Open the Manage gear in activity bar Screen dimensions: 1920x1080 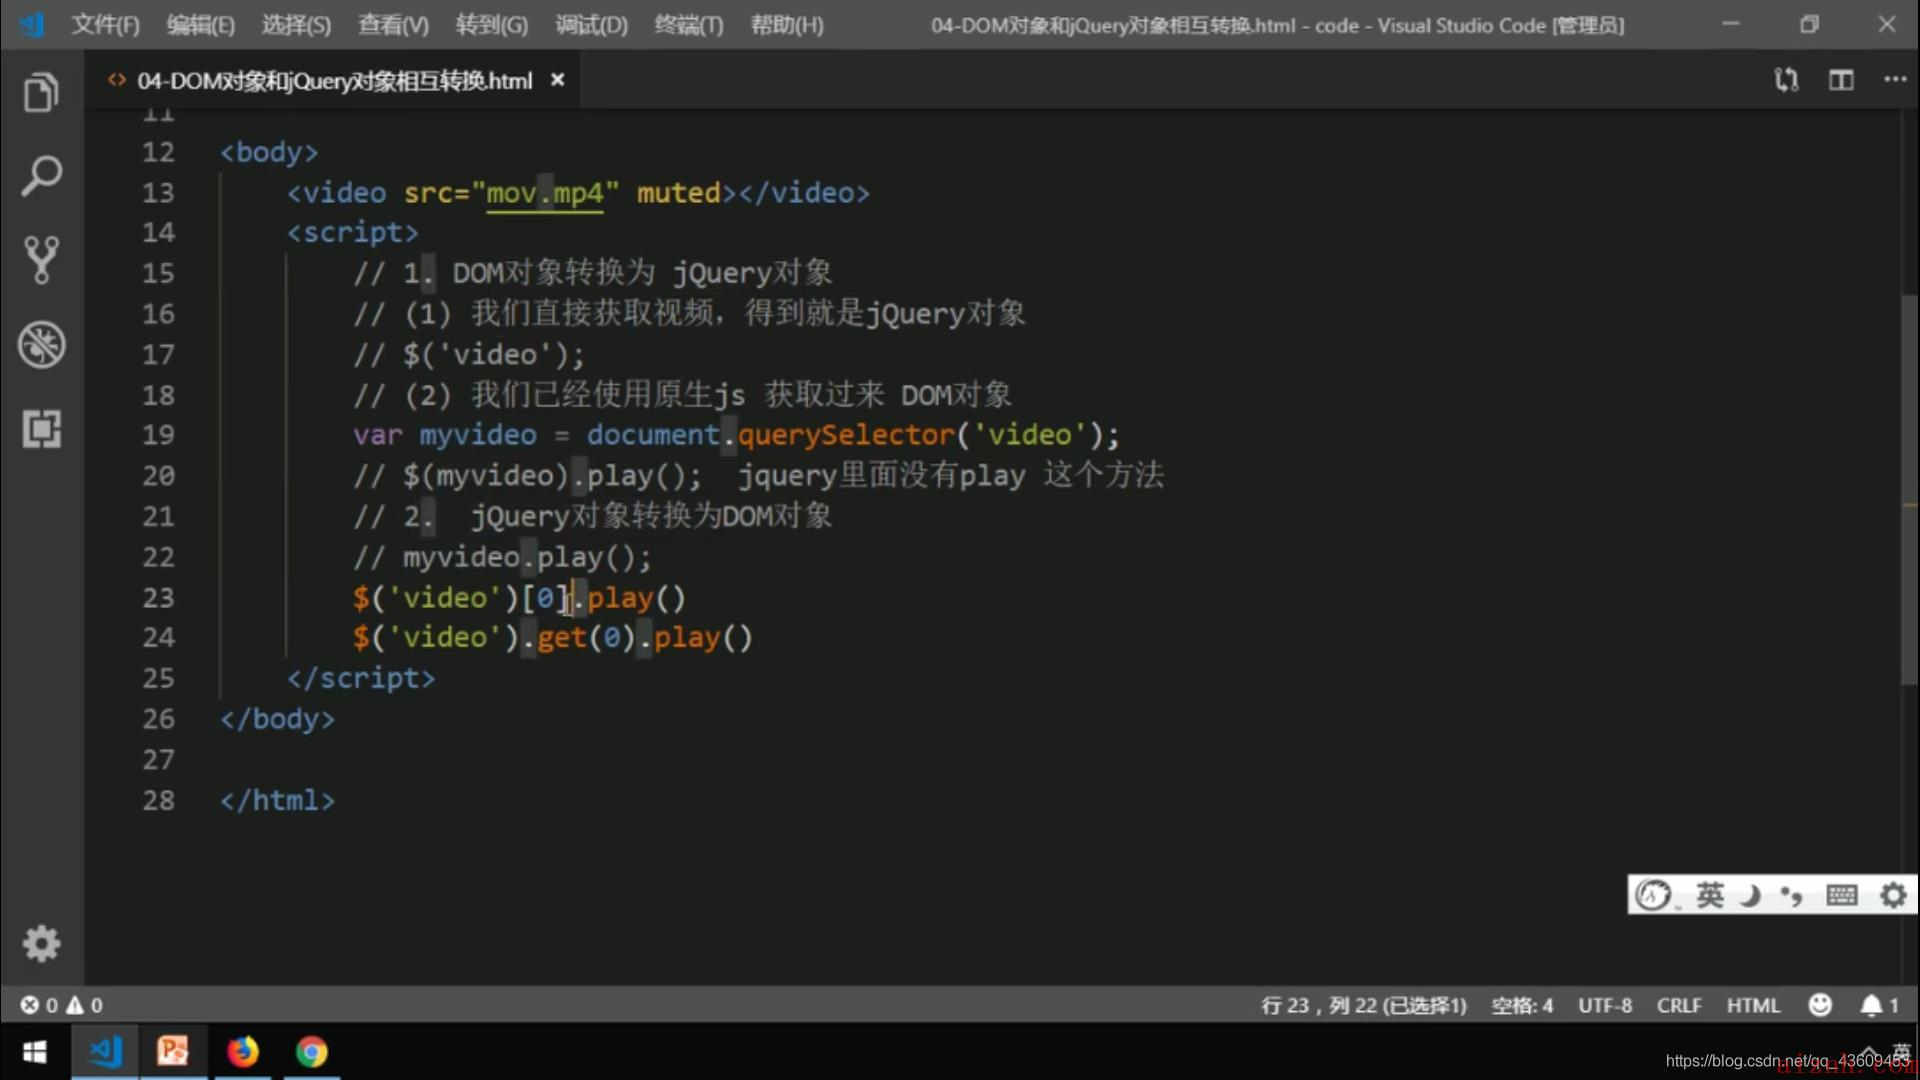41,943
